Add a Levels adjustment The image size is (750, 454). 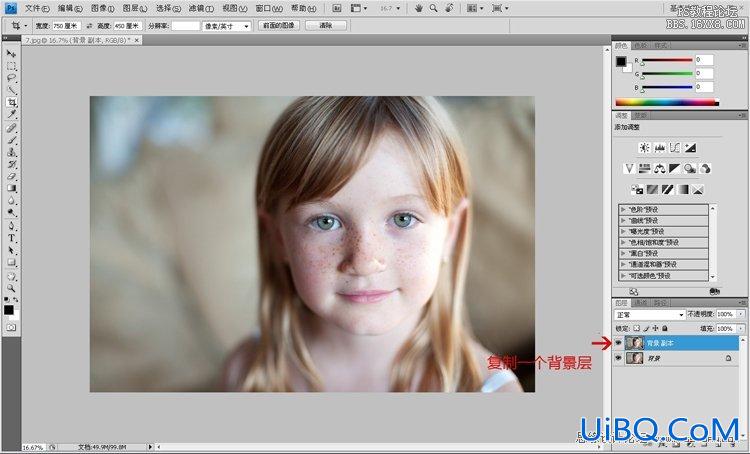tap(660, 148)
